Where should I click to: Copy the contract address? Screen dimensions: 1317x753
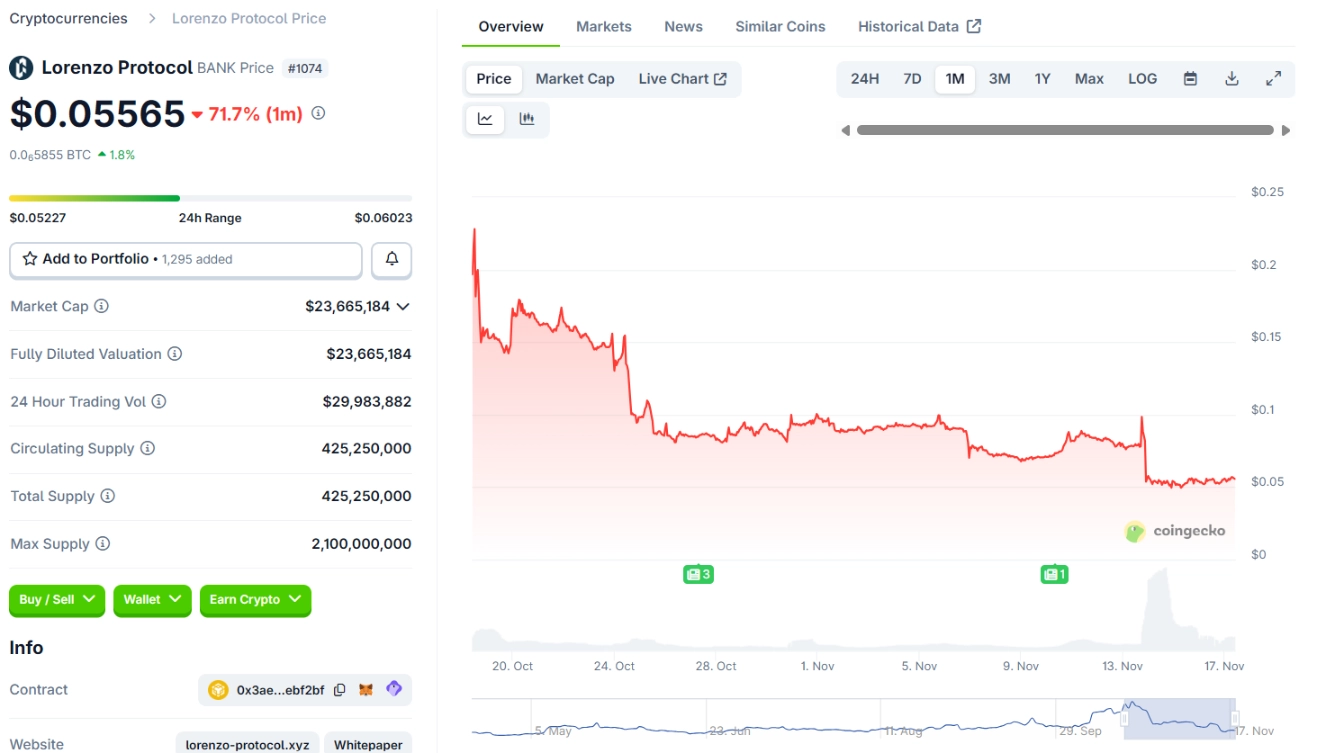(x=340, y=690)
